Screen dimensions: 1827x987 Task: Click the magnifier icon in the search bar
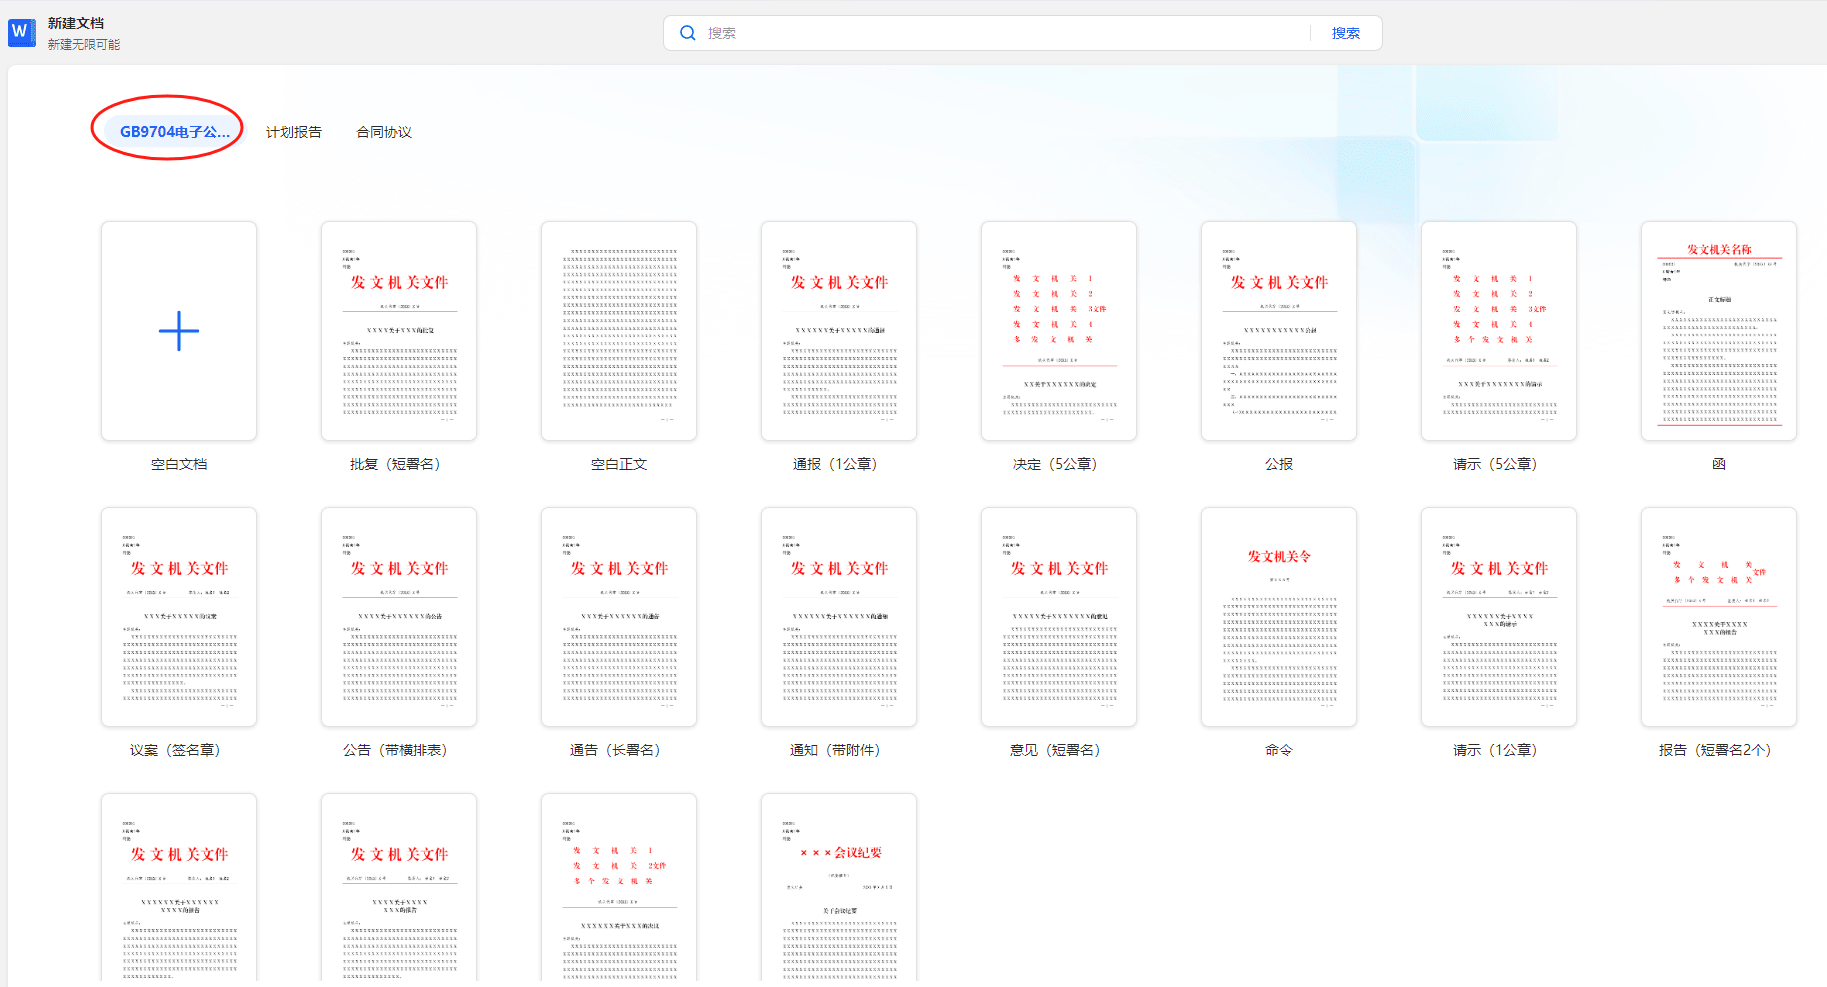[x=688, y=32]
